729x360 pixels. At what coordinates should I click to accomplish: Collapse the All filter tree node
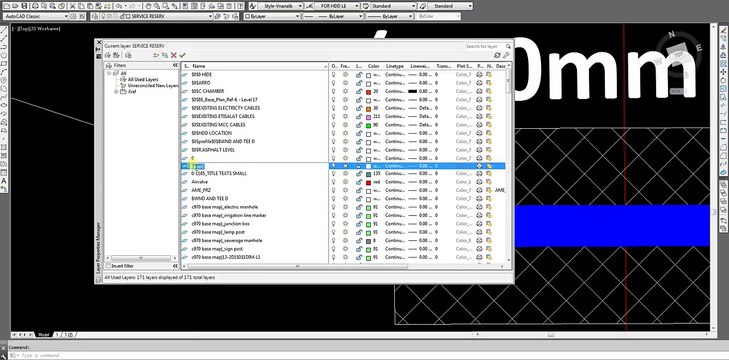click(109, 73)
